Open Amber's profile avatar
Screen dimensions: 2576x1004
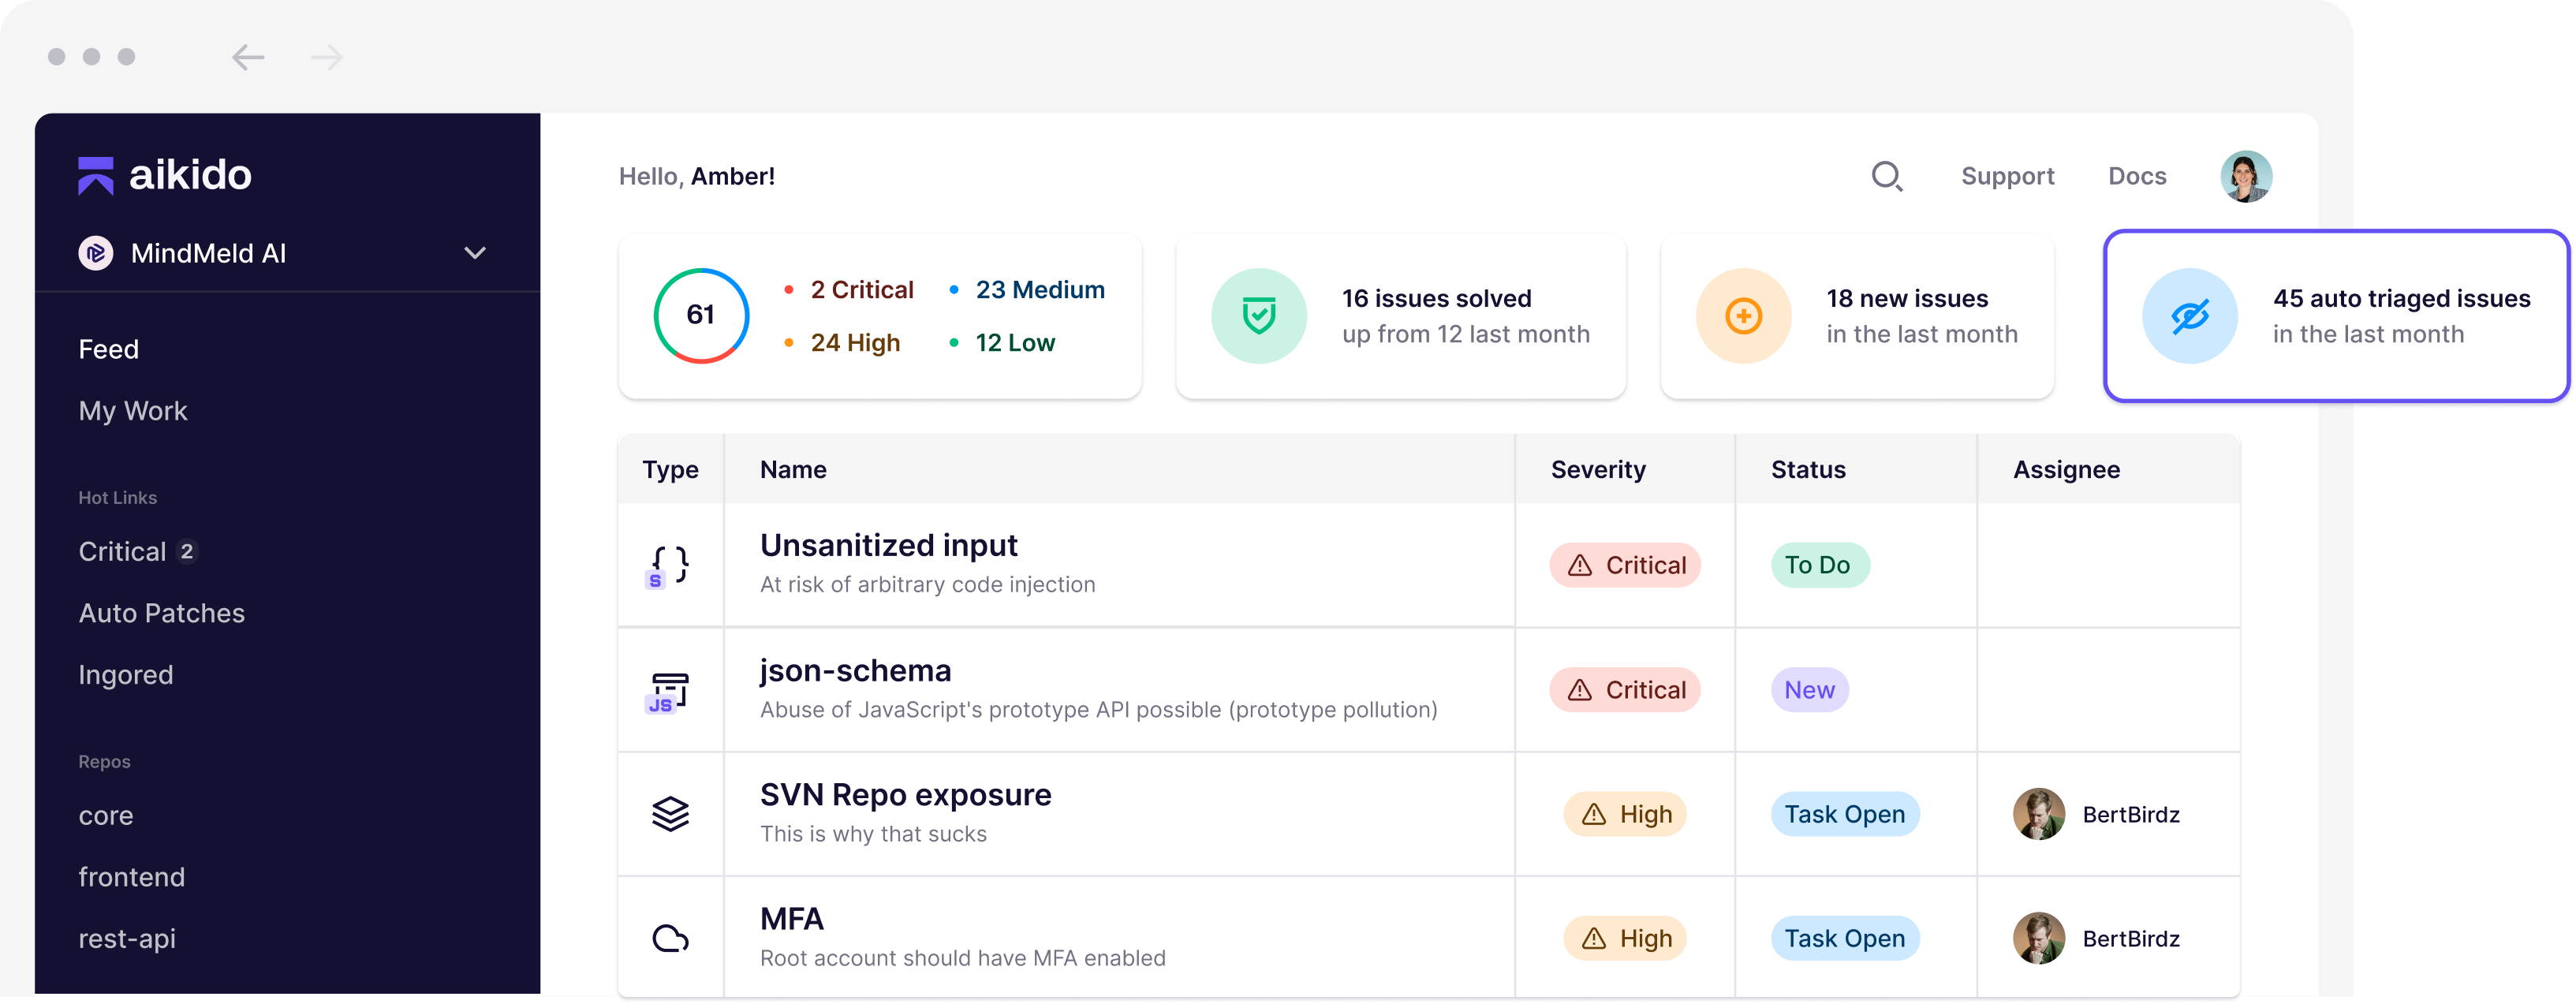[2246, 176]
